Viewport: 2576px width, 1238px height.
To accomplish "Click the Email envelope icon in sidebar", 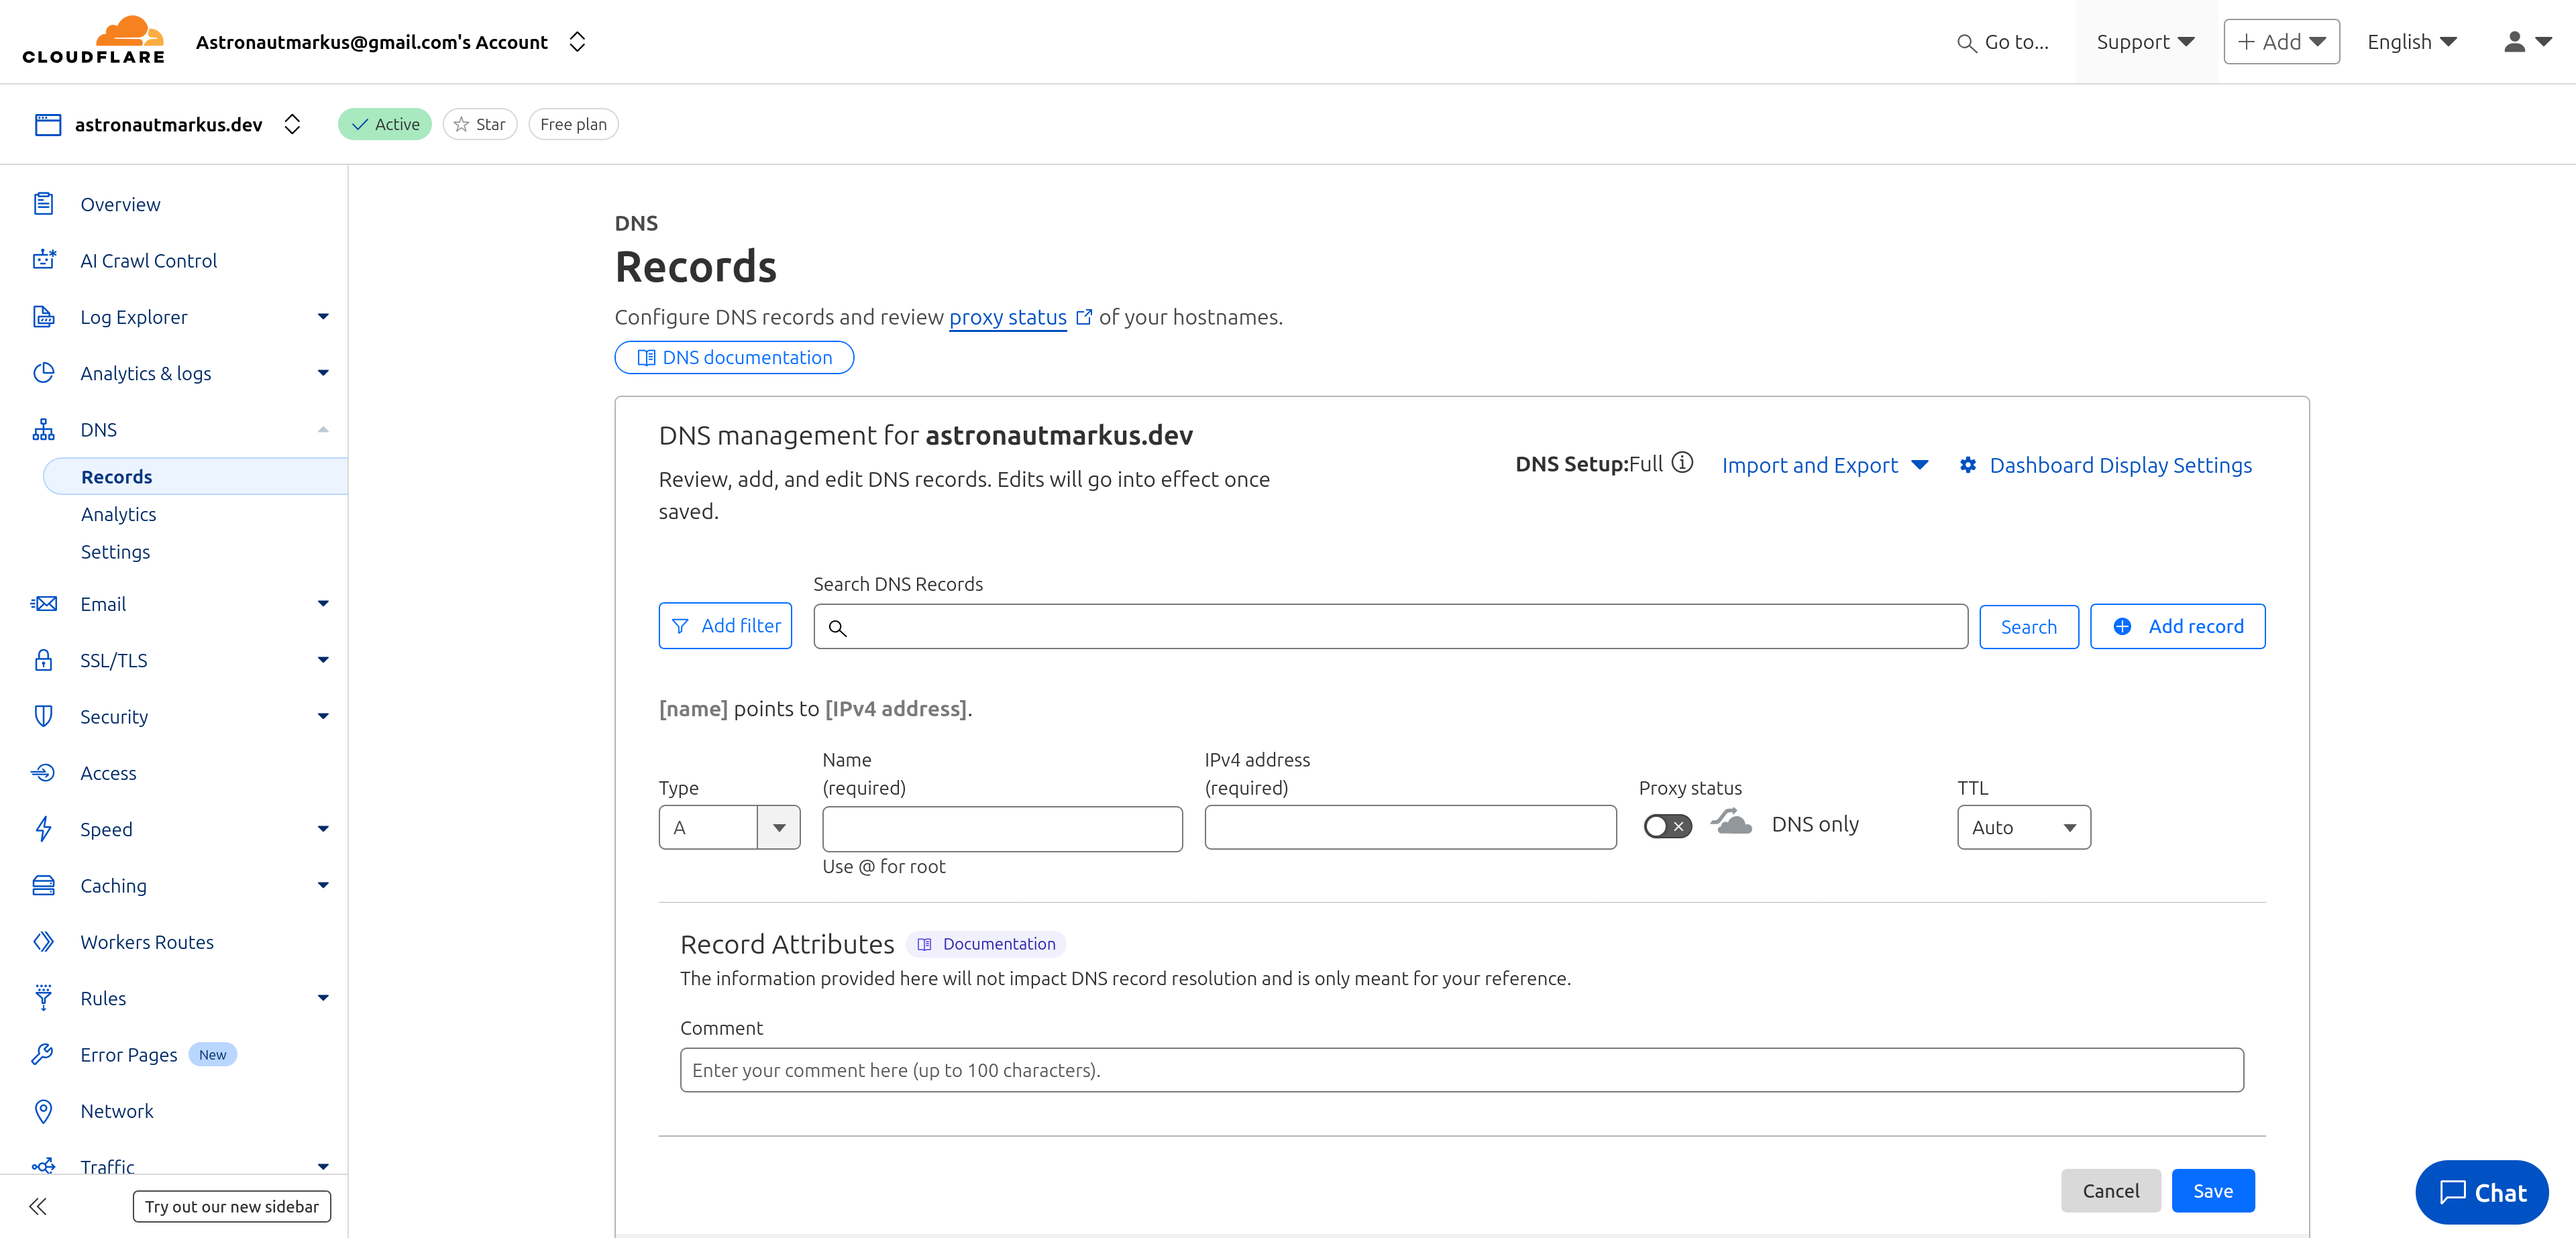I will click(x=44, y=603).
